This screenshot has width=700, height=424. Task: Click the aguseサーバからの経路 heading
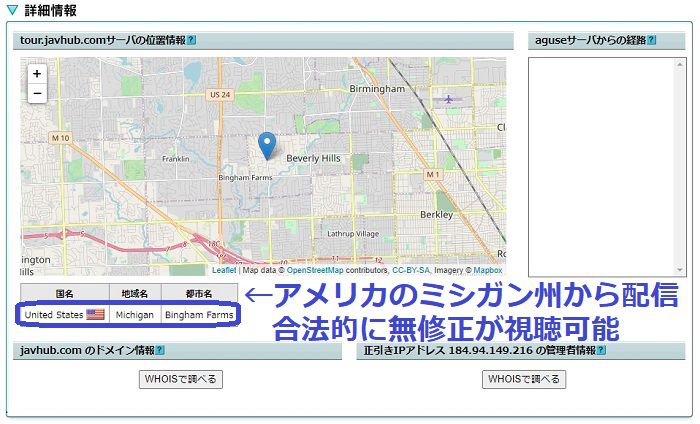point(591,40)
